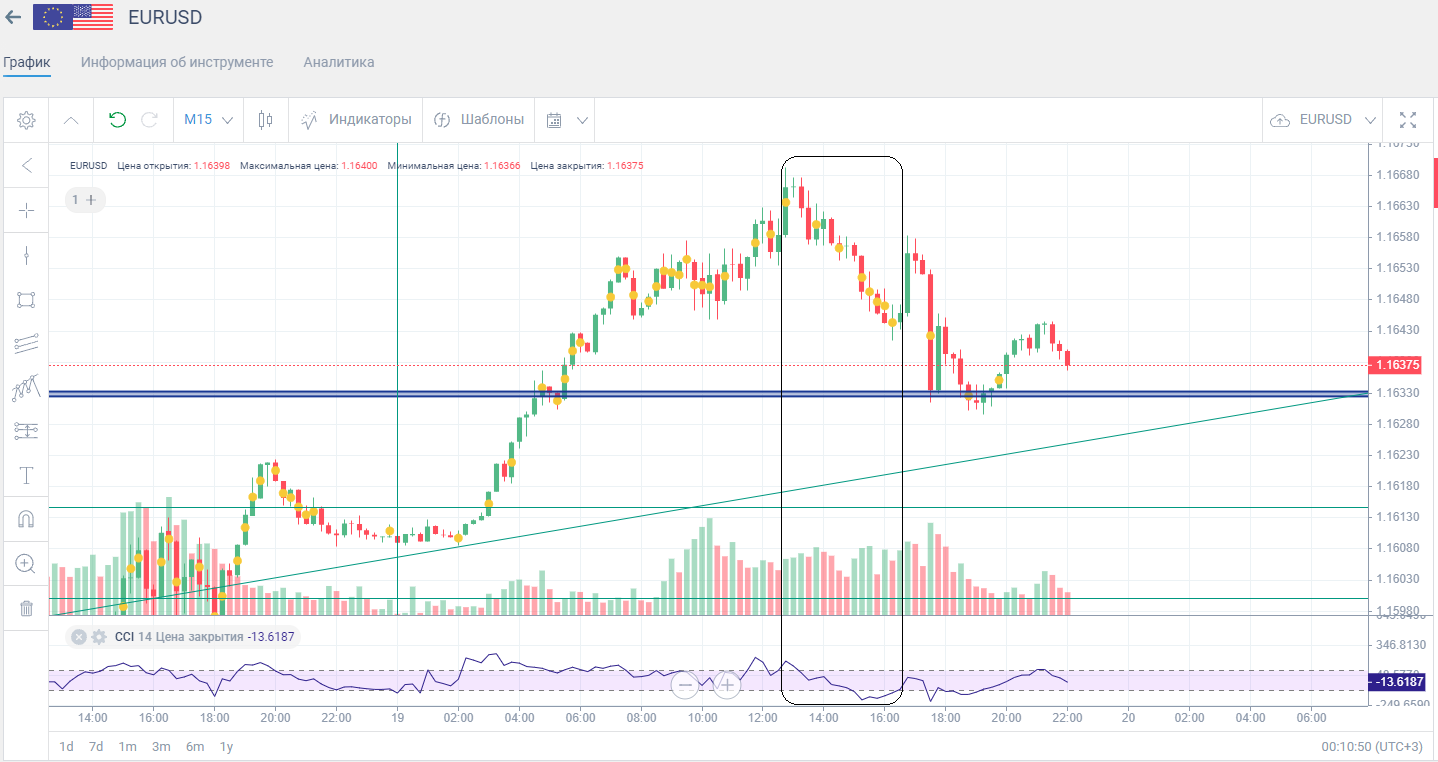This screenshot has height=762, width=1438.
Task: Expand the M15 timeframe dropdown
Action: point(208,120)
